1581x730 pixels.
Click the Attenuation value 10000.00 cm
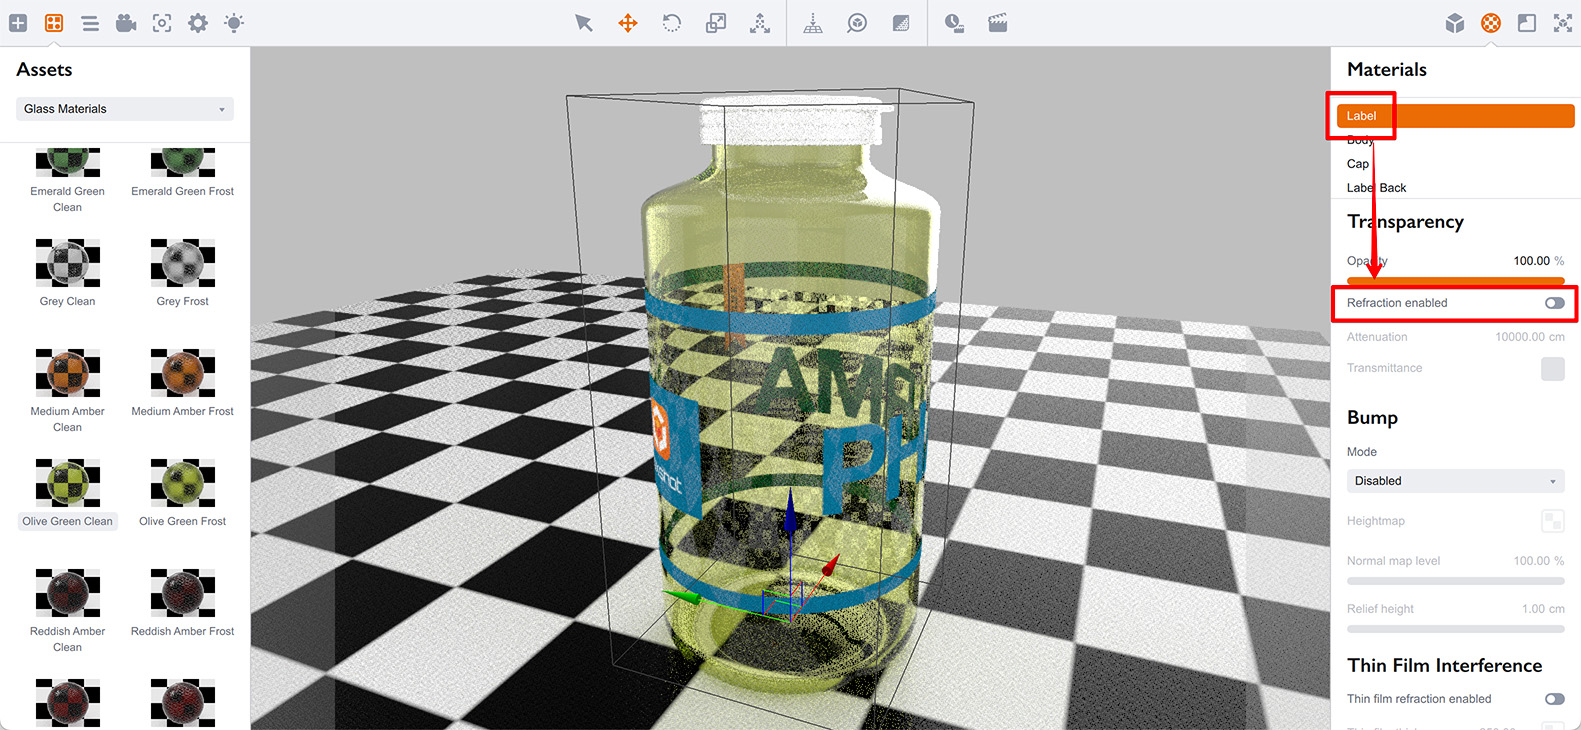point(1530,337)
